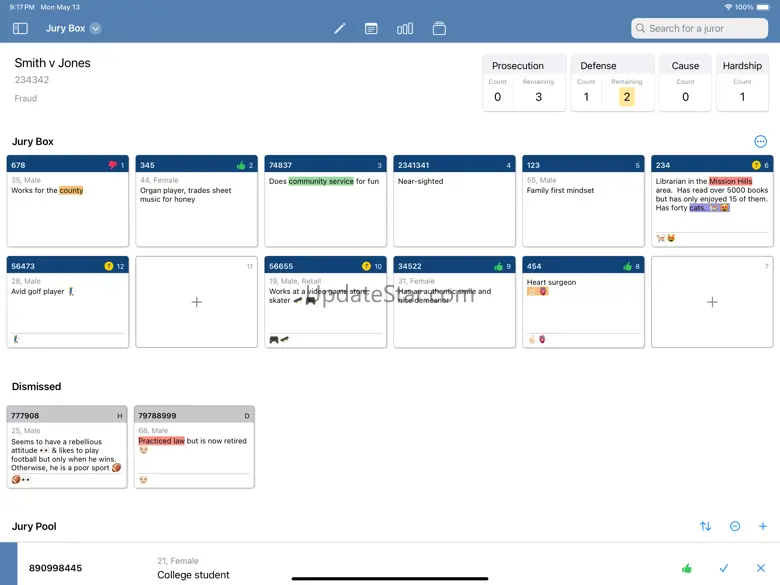Open the bar chart statistics icon
The image size is (780, 585).
click(405, 28)
